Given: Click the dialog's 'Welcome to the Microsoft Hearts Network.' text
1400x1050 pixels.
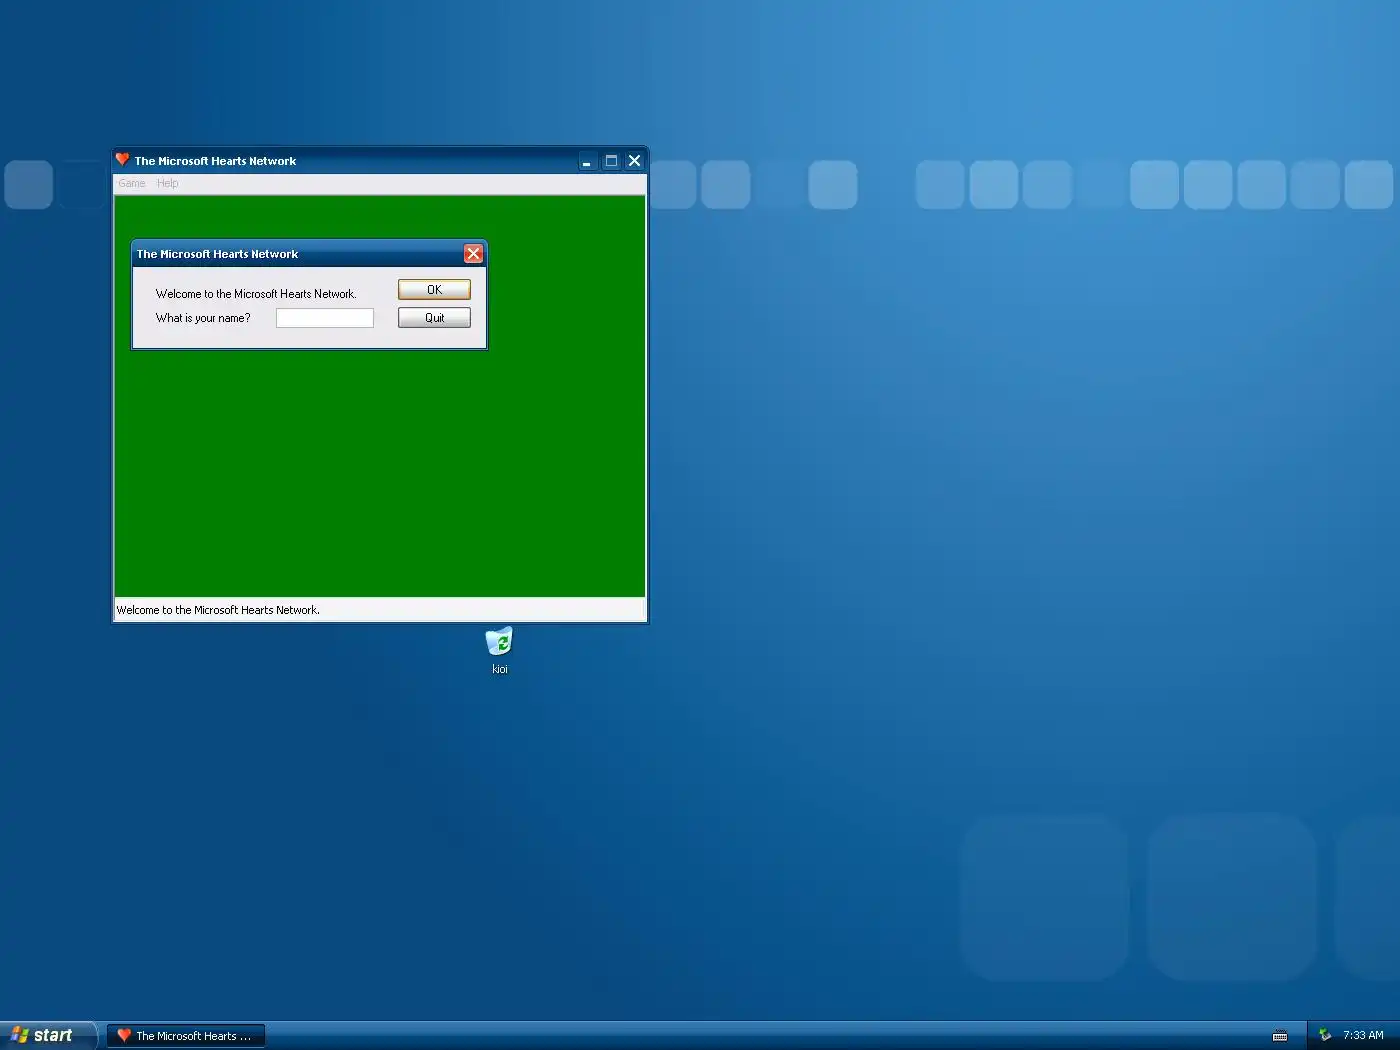Looking at the screenshot, I should click(256, 294).
